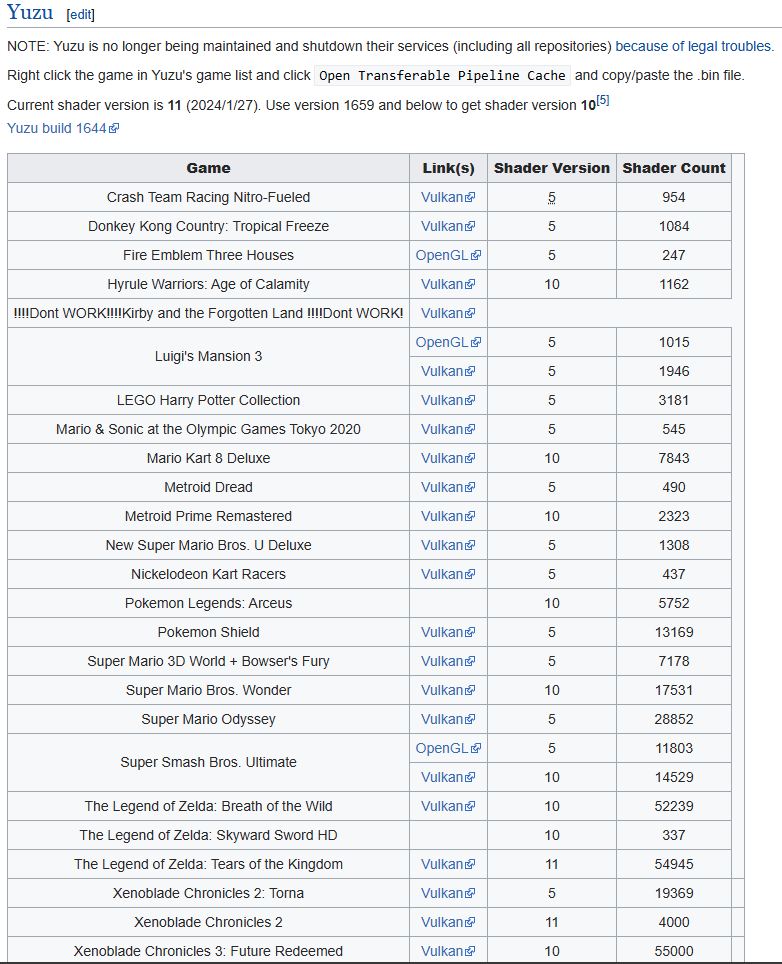Open Vulkan link for Super Mario 3D World

[x=448, y=661]
